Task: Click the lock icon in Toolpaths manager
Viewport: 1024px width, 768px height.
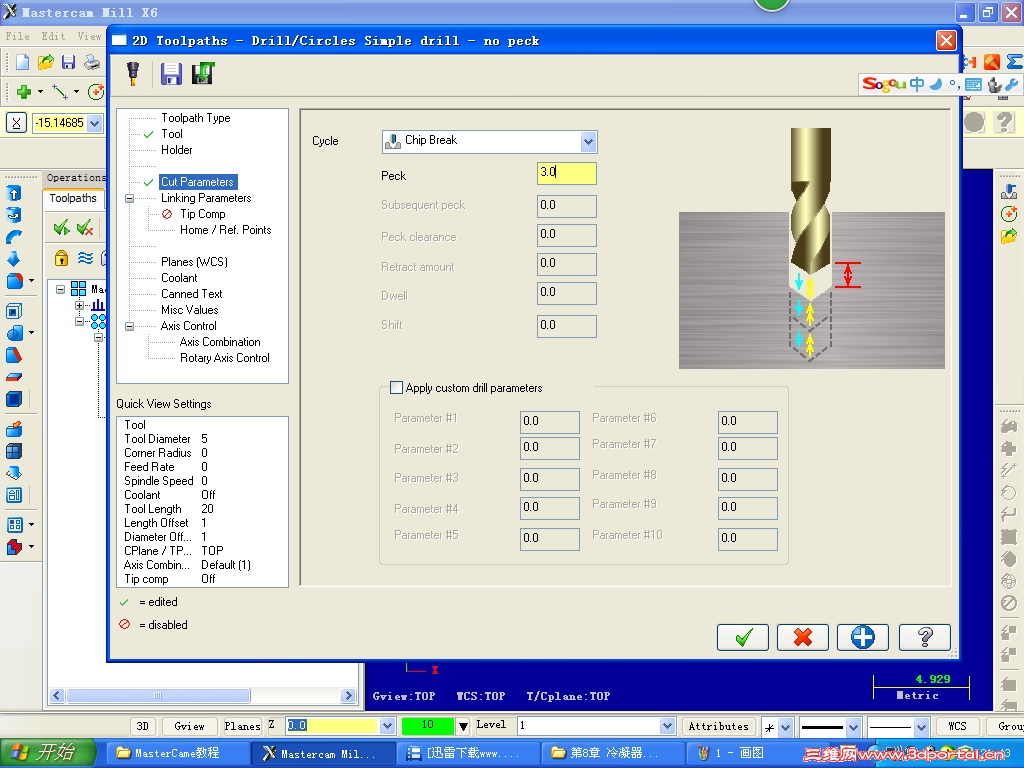Action: tap(61, 258)
